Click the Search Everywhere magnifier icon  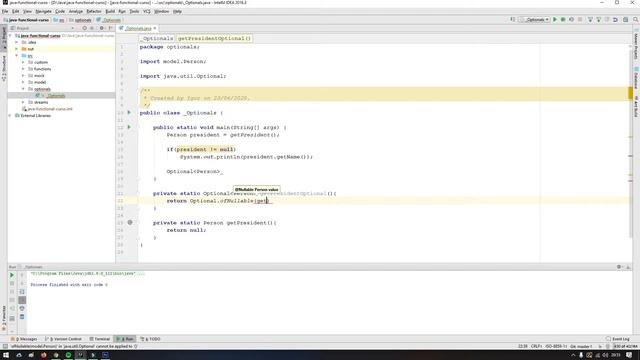[x=636, y=20]
